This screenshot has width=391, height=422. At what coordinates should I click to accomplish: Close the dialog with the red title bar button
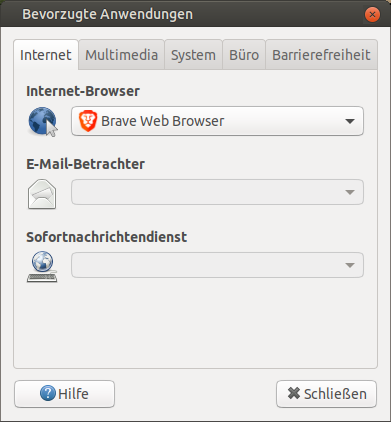coord(372,15)
